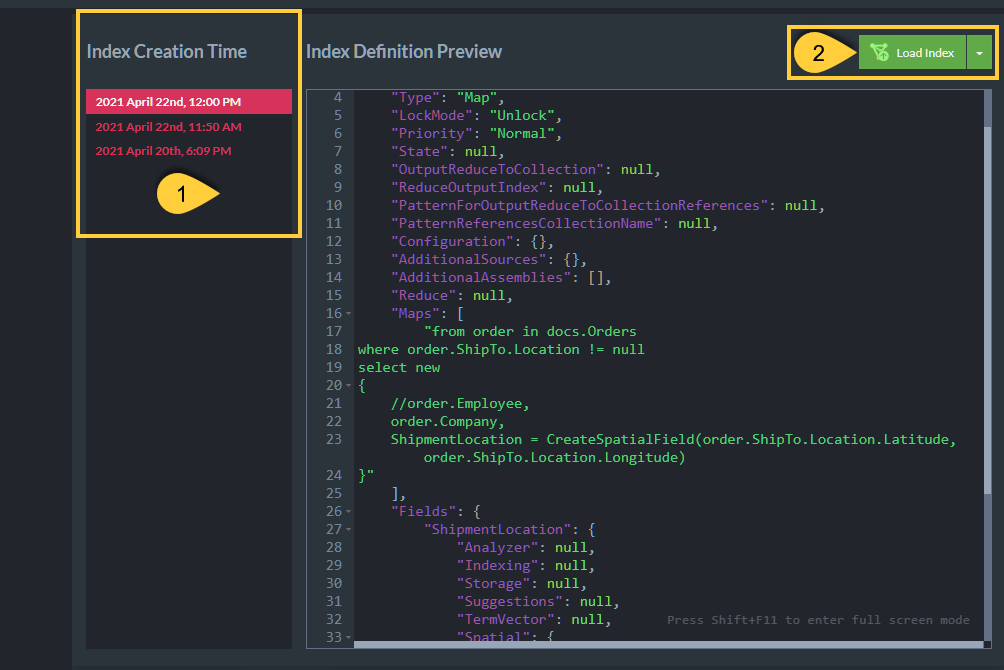Click the "State" key on line 7

point(420,151)
